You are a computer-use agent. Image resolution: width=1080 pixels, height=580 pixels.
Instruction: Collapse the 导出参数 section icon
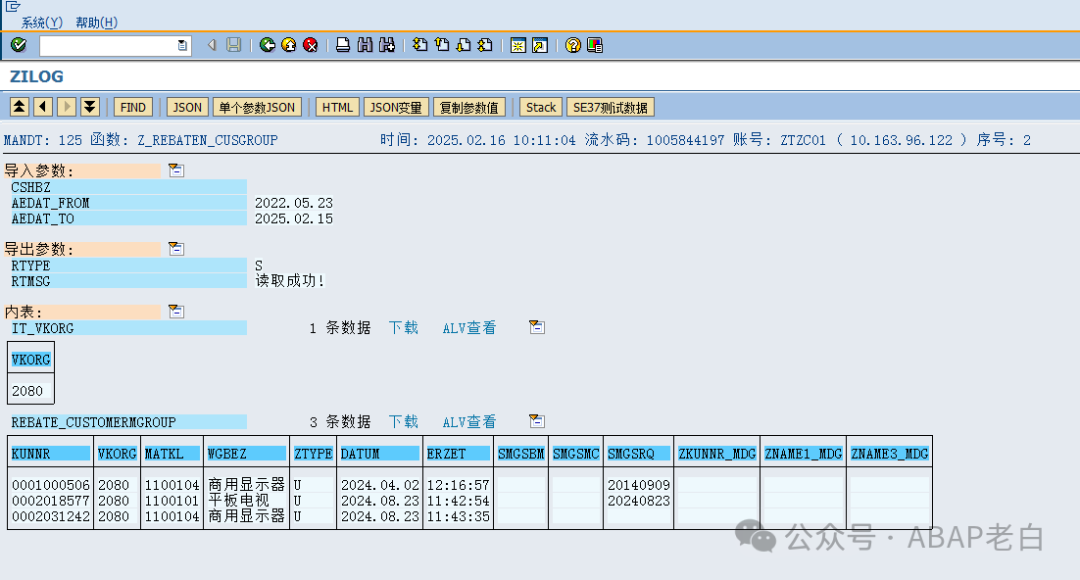tap(176, 249)
